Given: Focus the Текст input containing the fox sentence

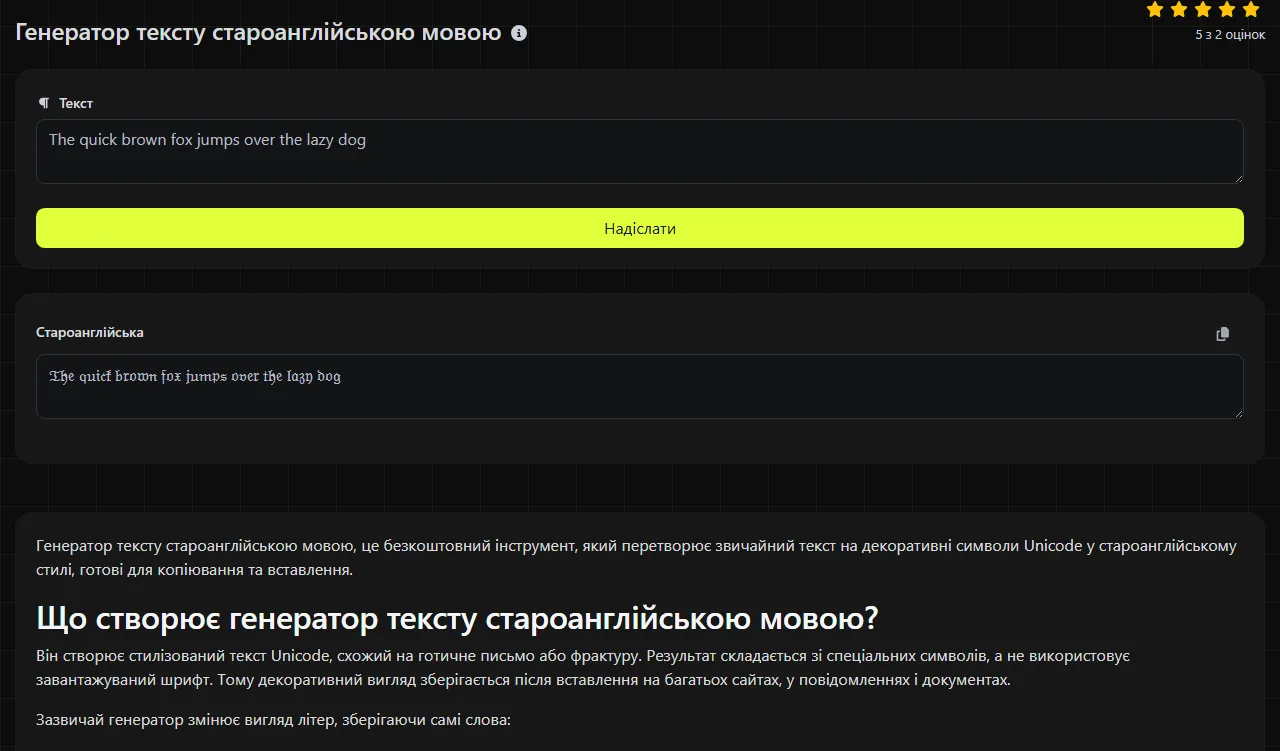Looking at the screenshot, I should 640,151.
